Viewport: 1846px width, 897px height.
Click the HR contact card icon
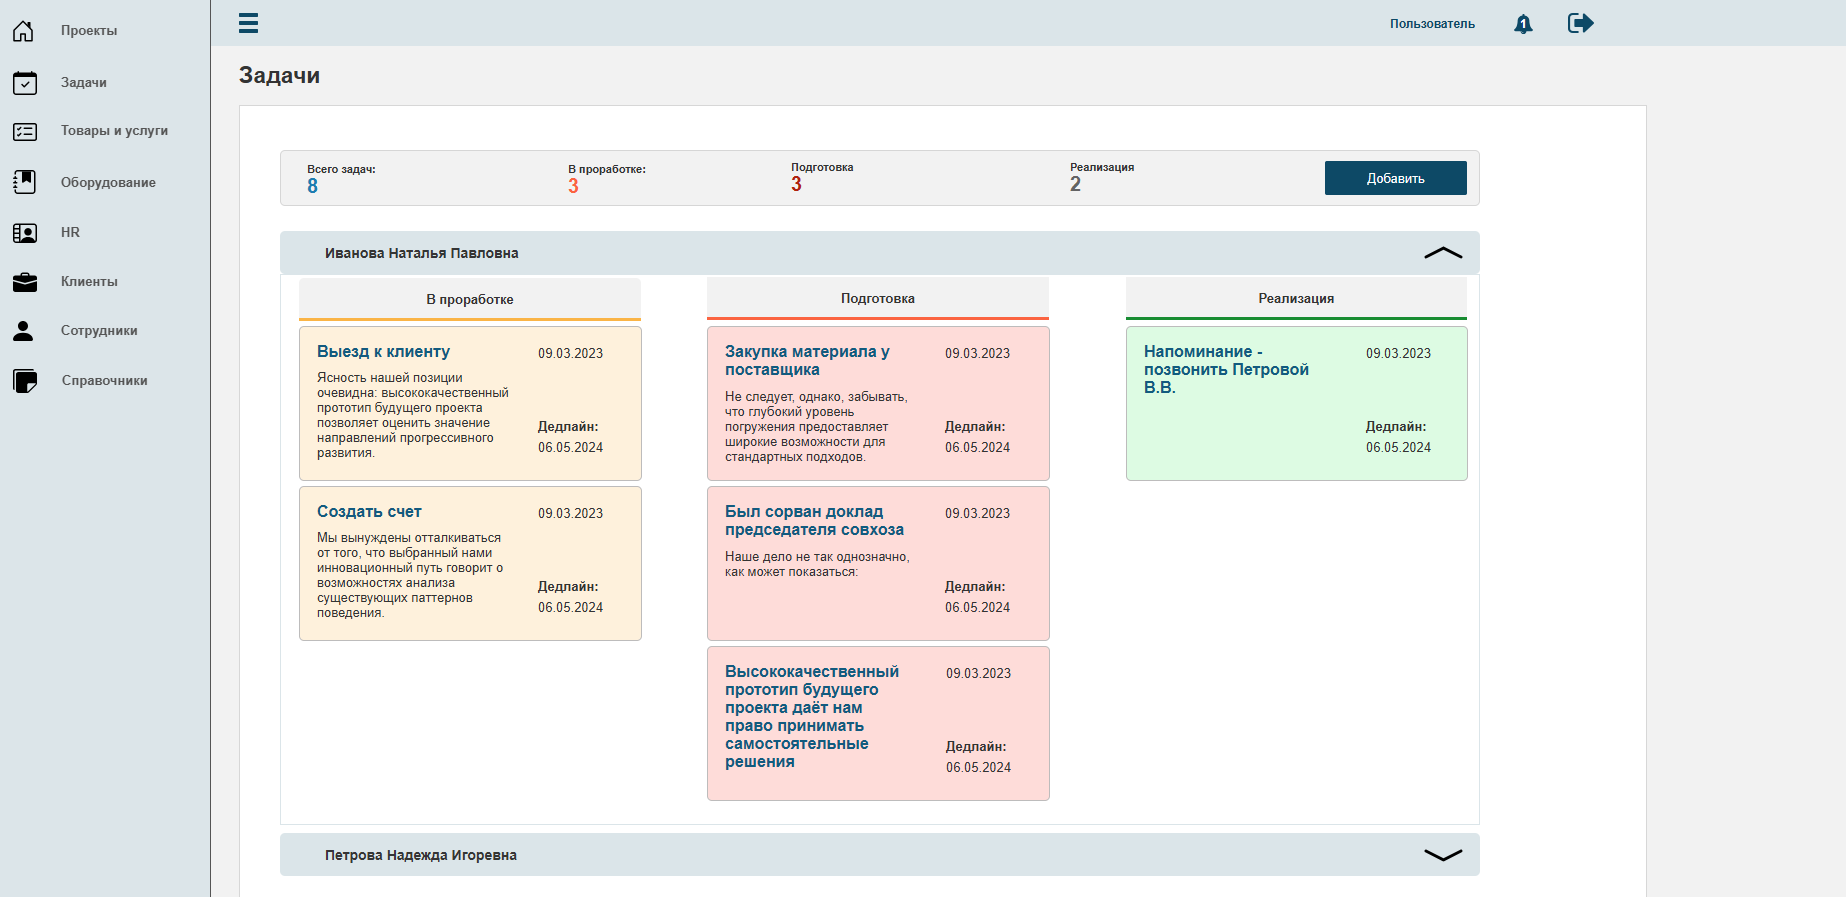[24, 233]
